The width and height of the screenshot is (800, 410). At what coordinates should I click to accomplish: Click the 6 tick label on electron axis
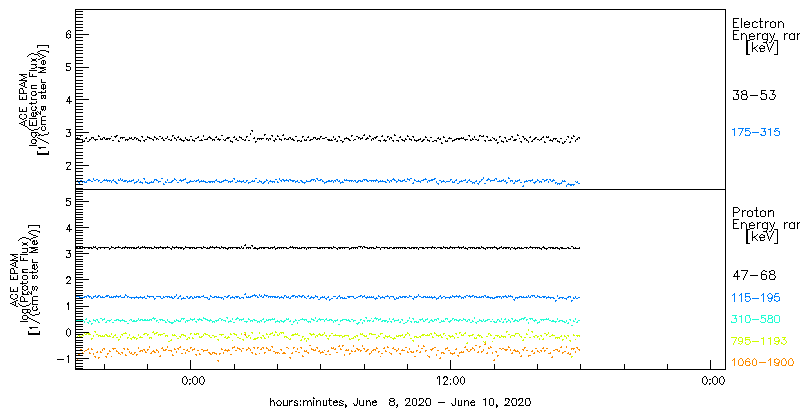coord(69,34)
